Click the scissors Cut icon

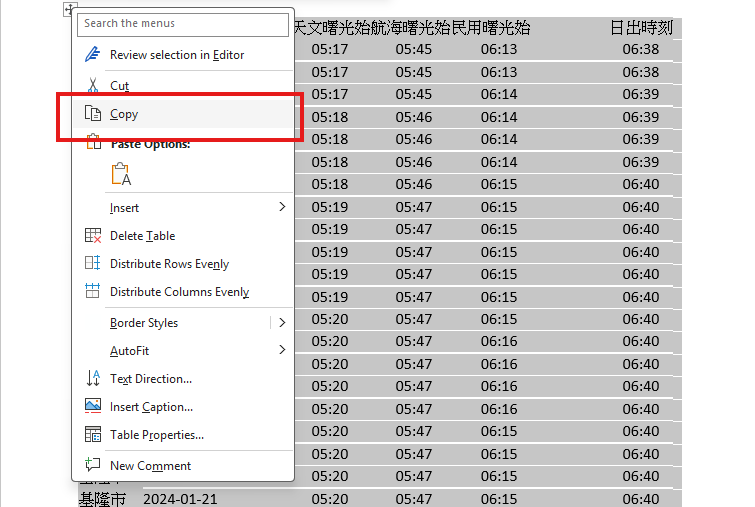coord(93,86)
